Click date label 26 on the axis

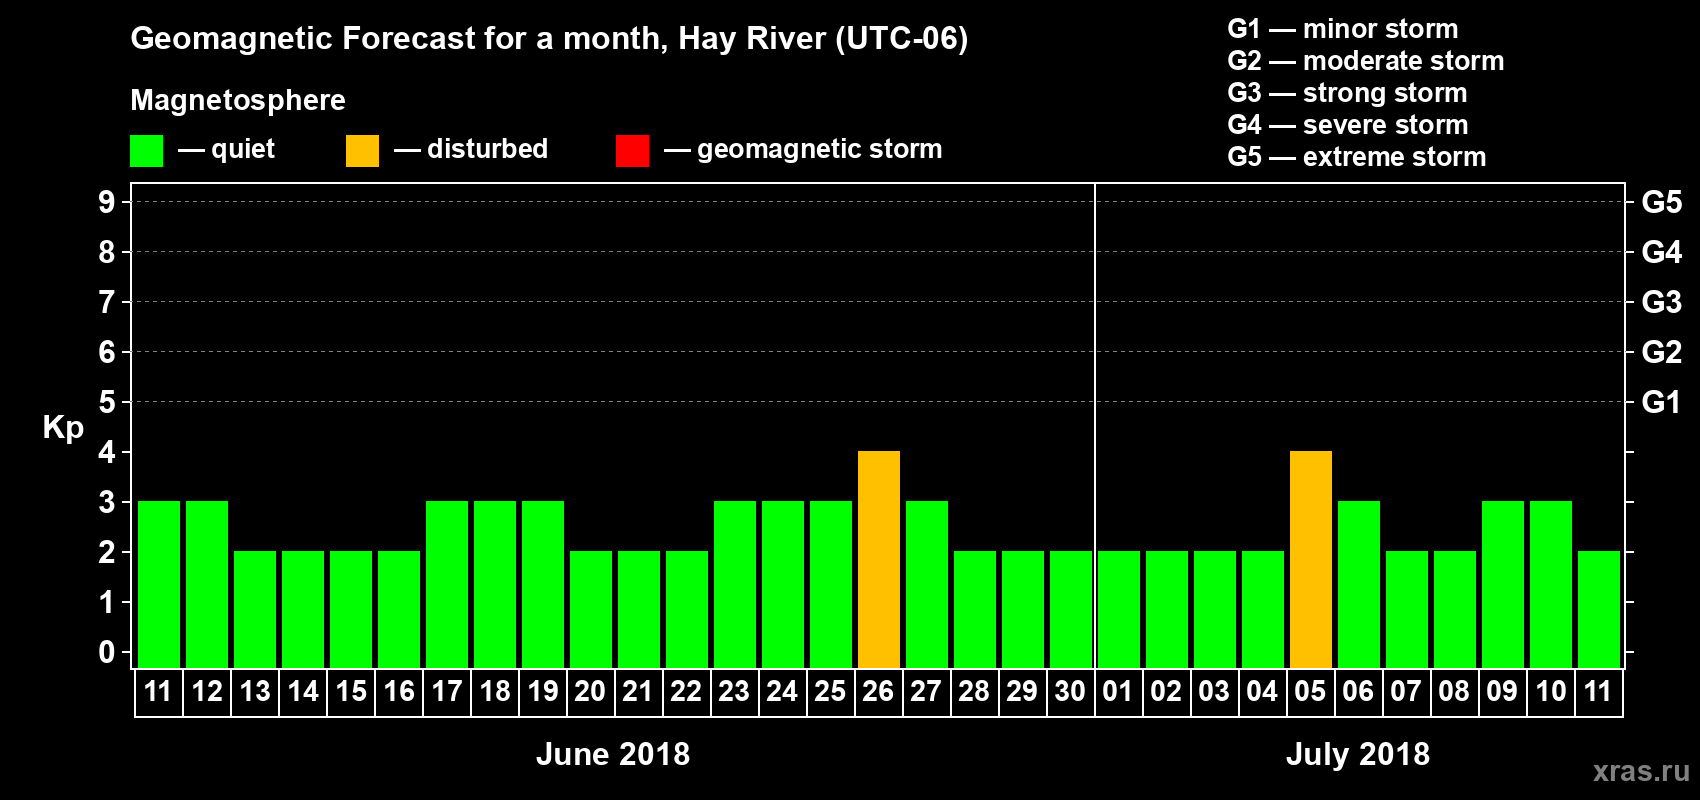(878, 692)
